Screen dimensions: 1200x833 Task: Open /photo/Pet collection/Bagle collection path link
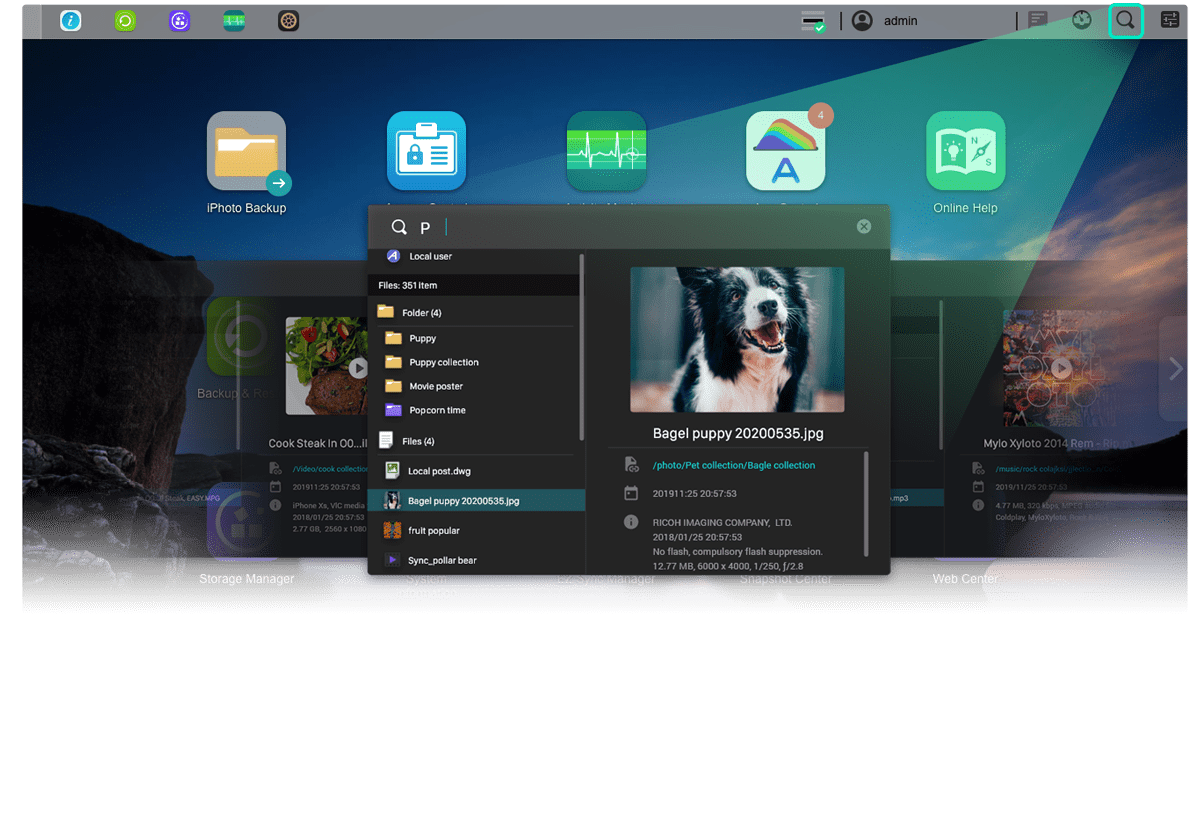point(734,465)
